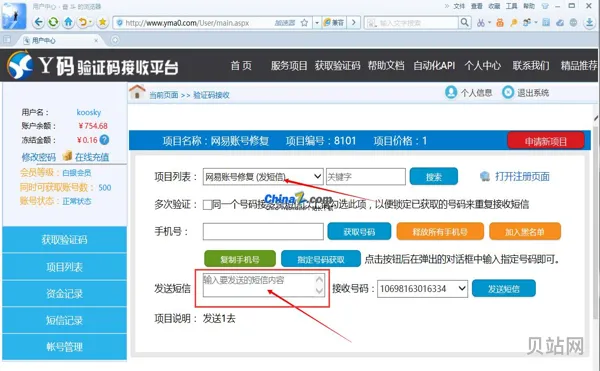Open the 服务项目 nav item
This screenshot has height=371, width=600.
click(x=289, y=65)
